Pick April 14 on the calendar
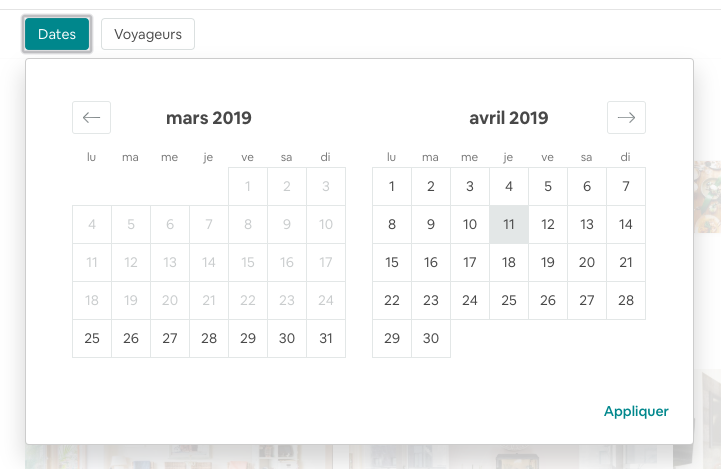The width and height of the screenshot is (721, 469). click(626, 224)
